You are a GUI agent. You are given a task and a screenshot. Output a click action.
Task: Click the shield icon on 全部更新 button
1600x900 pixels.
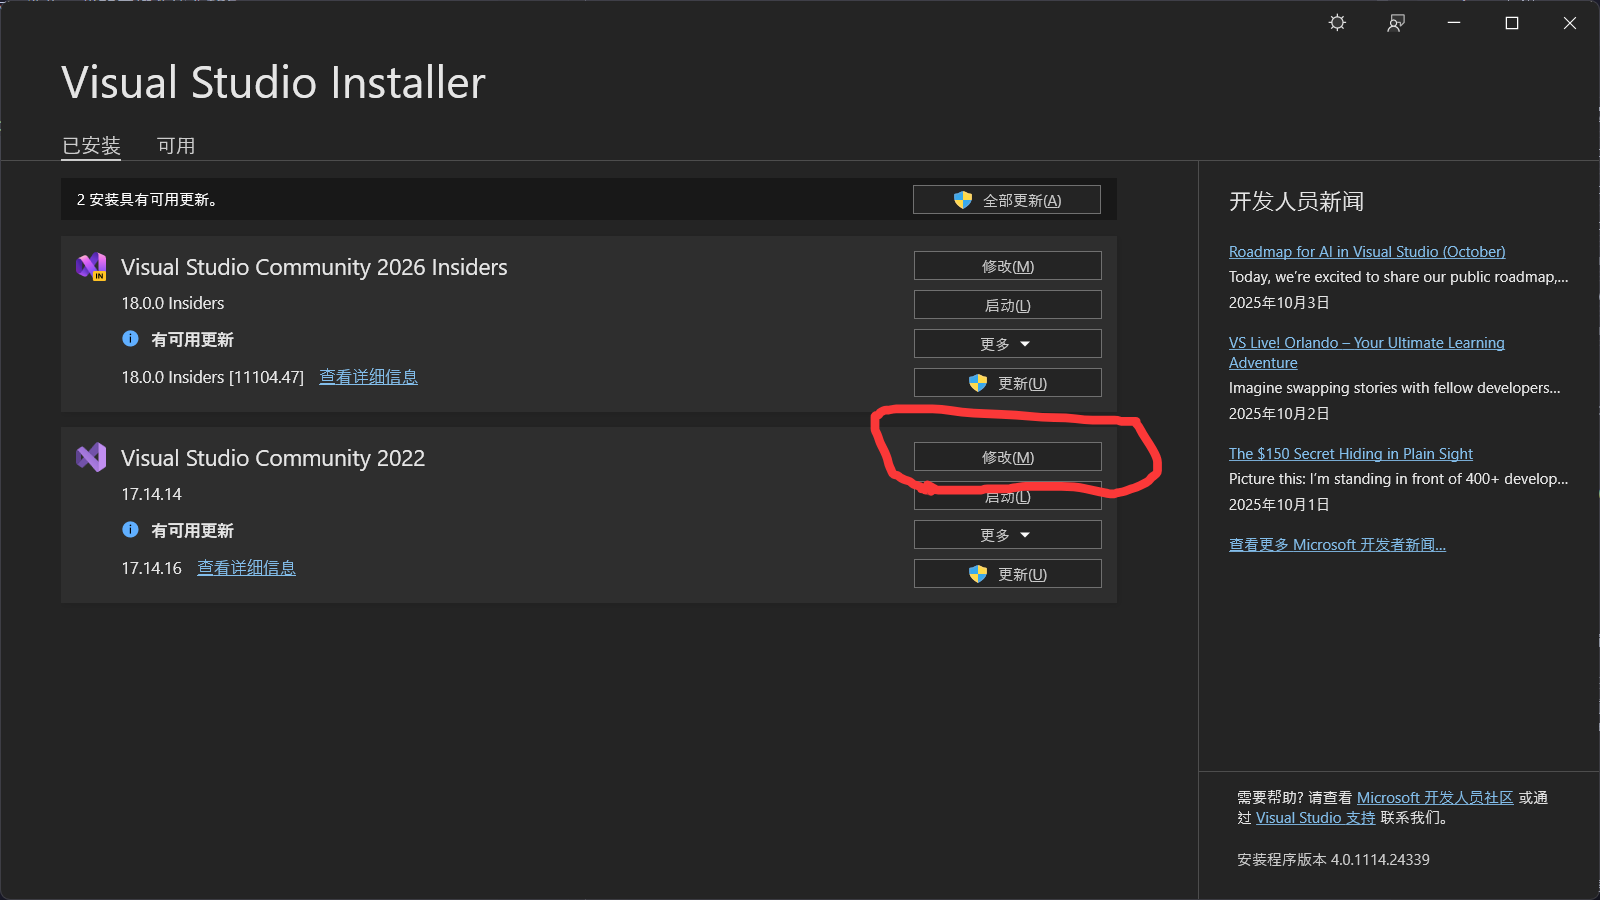[x=963, y=200]
